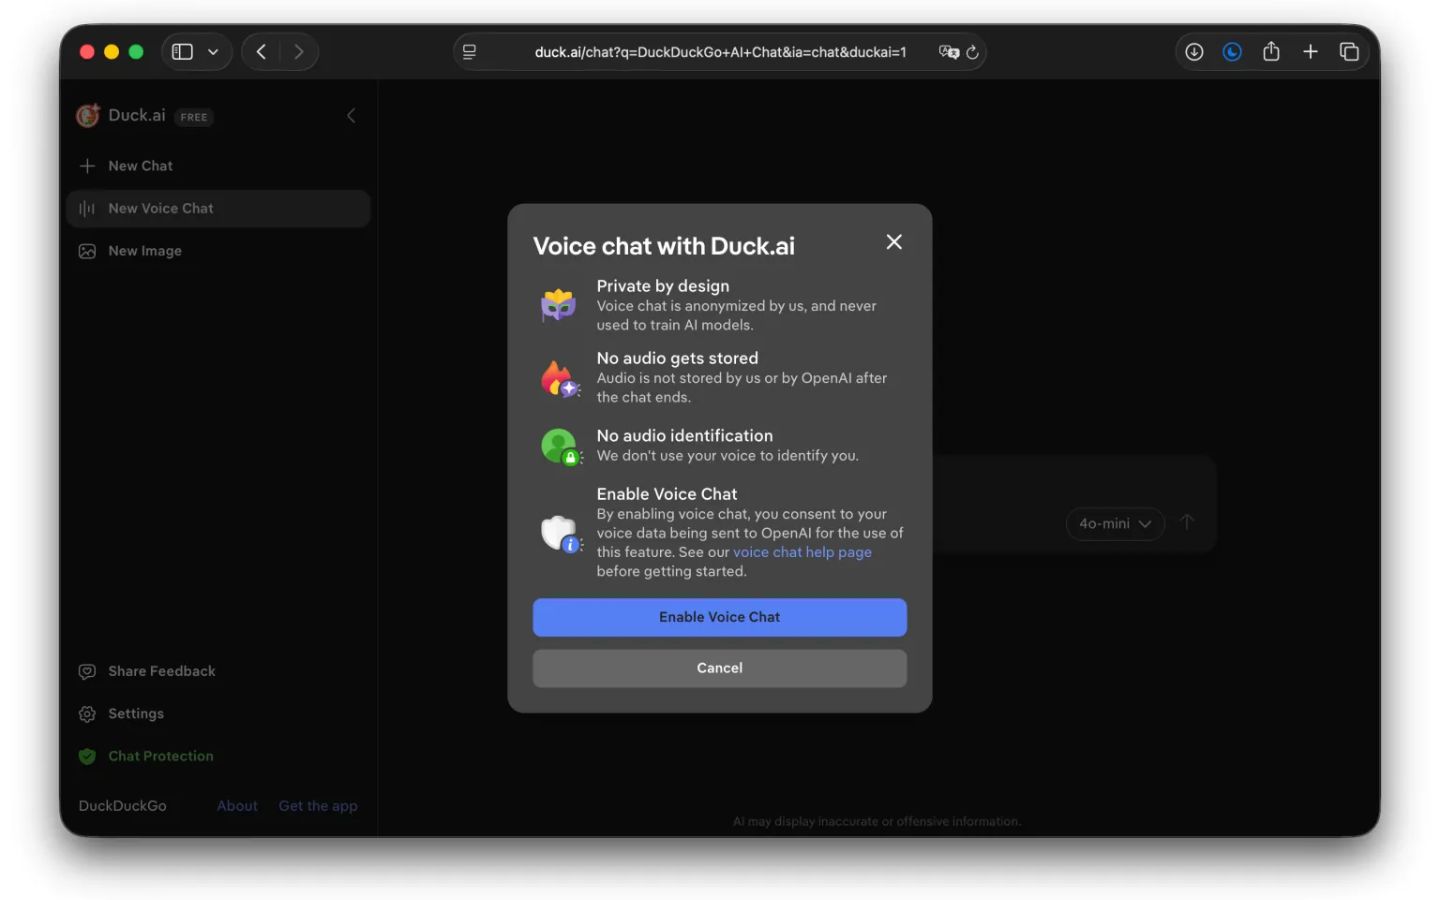Go back with the browser back arrow
The height and width of the screenshot is (900, 1440).
[261, 52]
